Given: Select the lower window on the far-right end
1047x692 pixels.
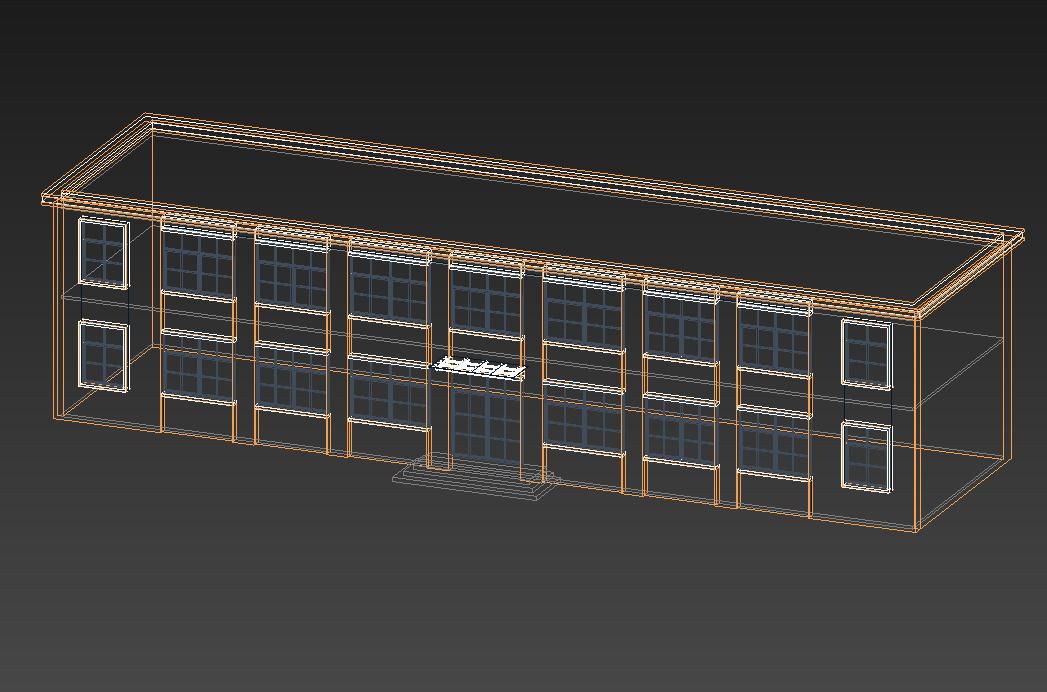Looking at the screenshot, I should click(x=866, y=457).
